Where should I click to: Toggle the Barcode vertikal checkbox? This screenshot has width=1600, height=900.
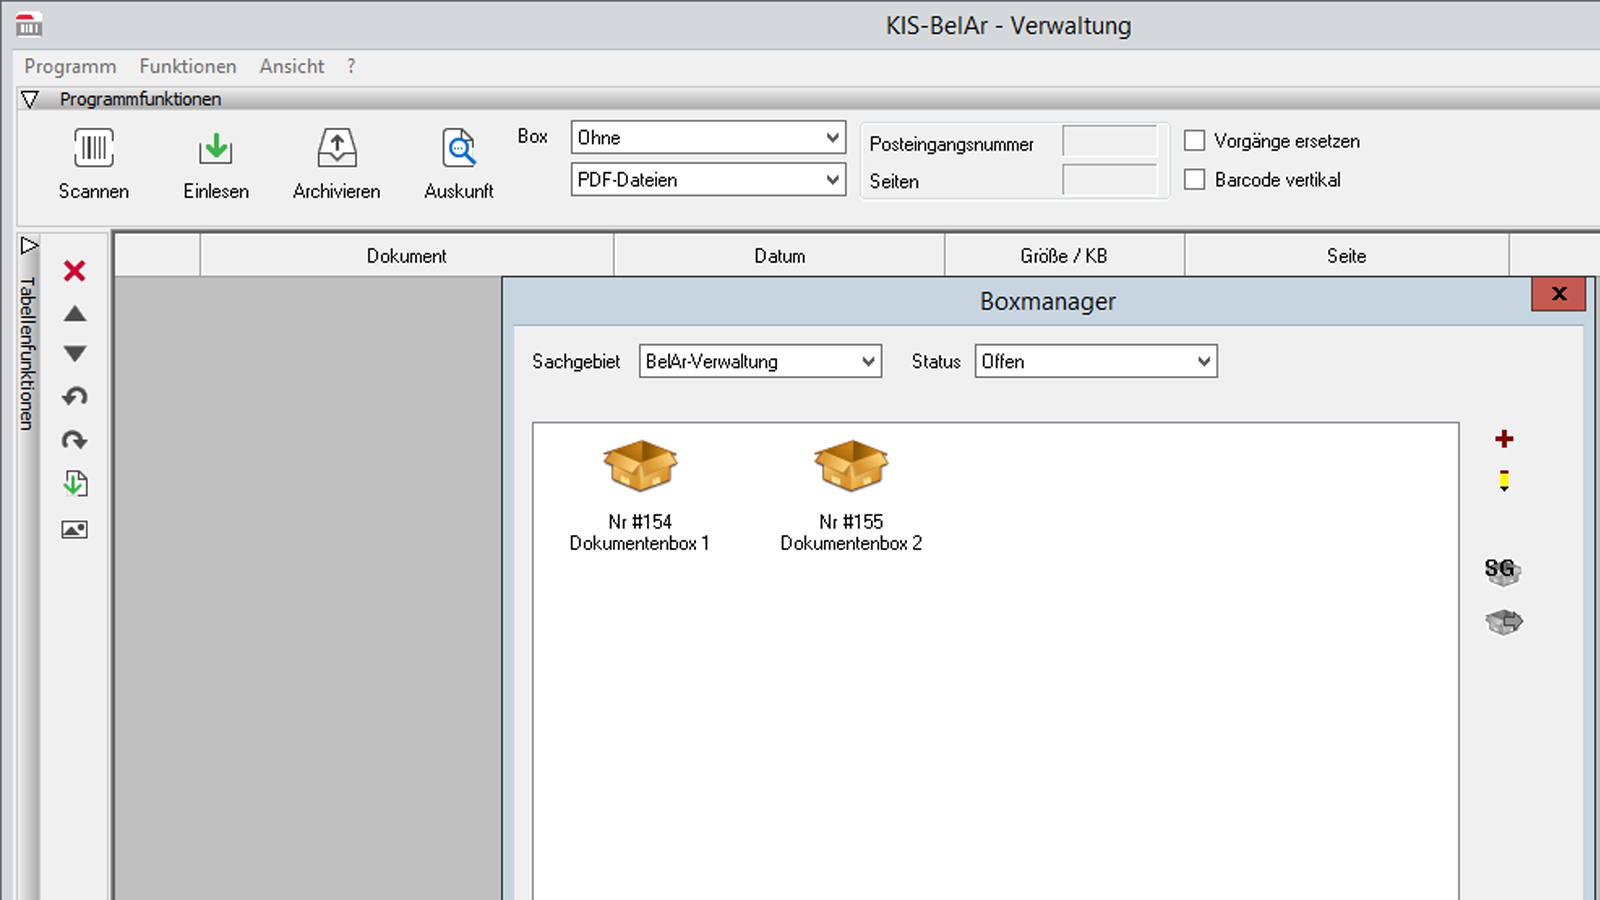click(1194, 180)
